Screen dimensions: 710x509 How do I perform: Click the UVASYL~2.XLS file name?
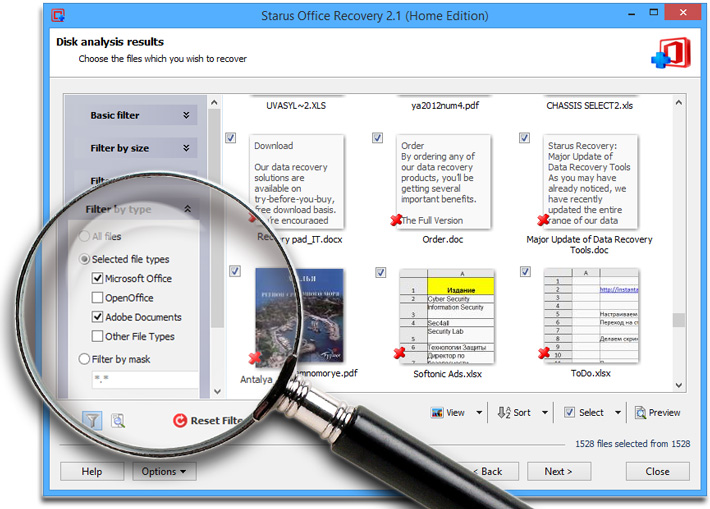click(296, 106)
